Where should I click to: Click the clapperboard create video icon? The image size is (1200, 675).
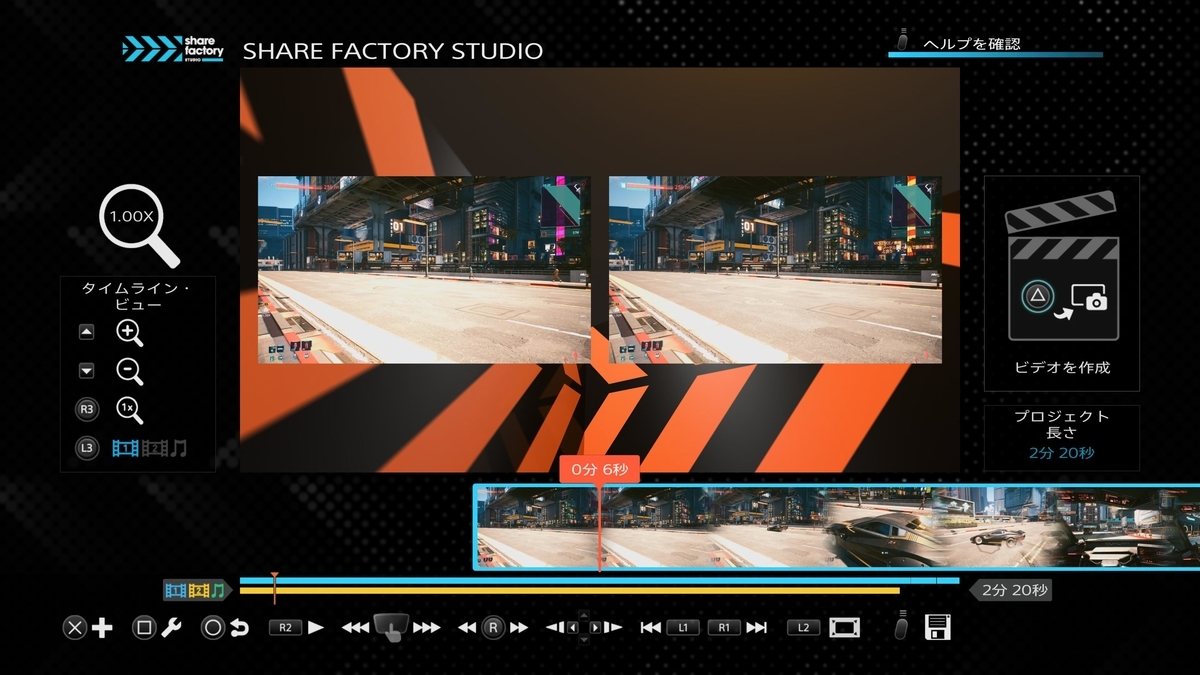click(x=1061, y=265)
